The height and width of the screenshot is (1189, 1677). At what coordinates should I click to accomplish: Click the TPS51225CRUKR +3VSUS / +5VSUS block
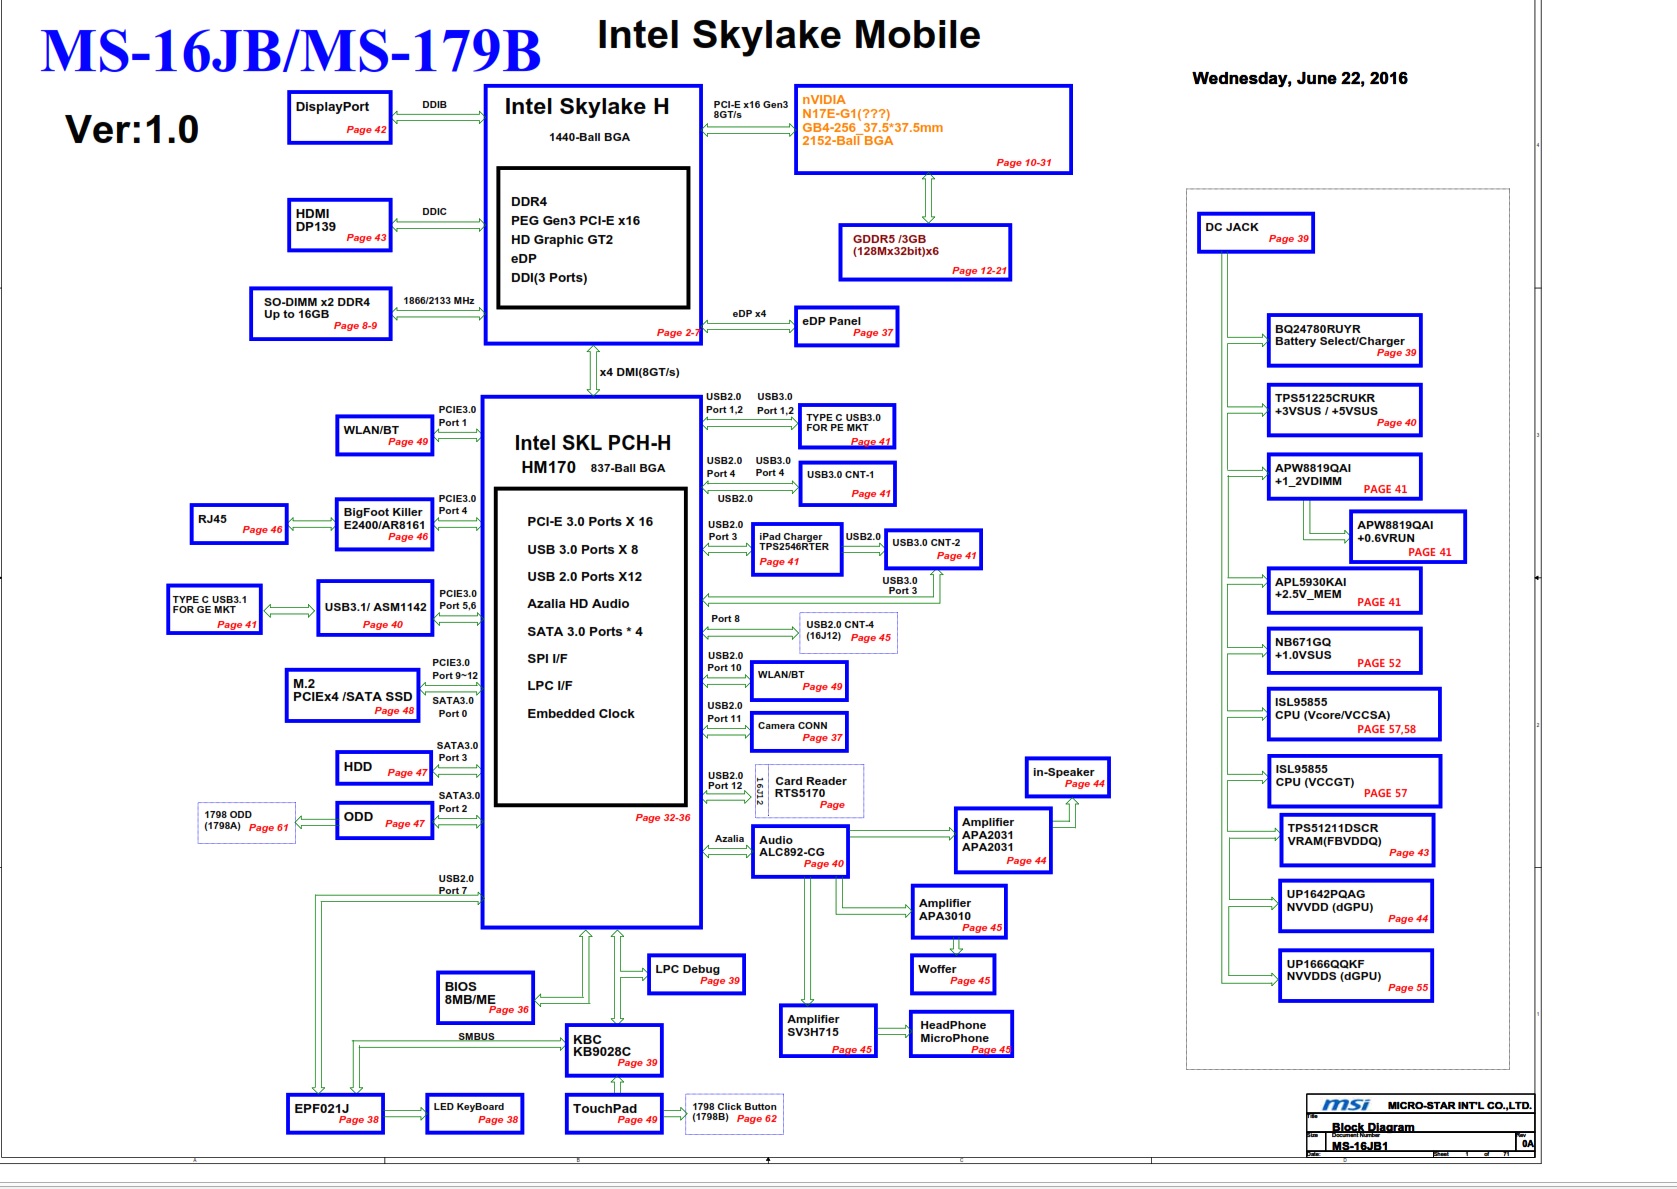coord(1344,410)
